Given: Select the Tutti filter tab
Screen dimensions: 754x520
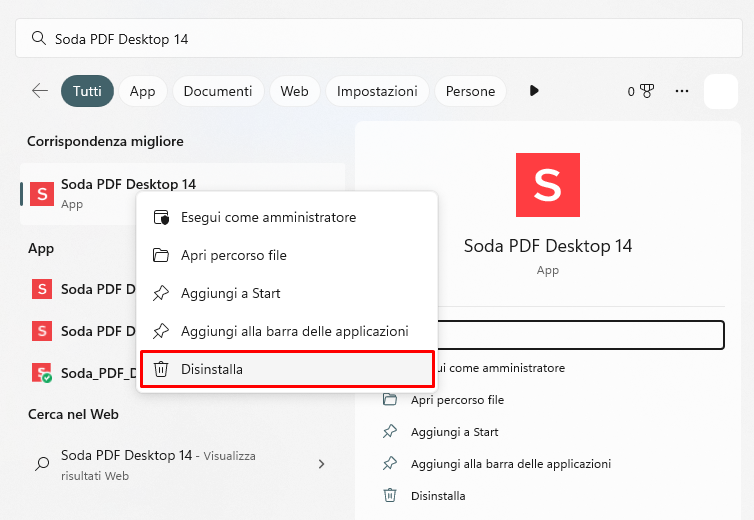Looking at the screenshot, I should [x=88, y=91].
